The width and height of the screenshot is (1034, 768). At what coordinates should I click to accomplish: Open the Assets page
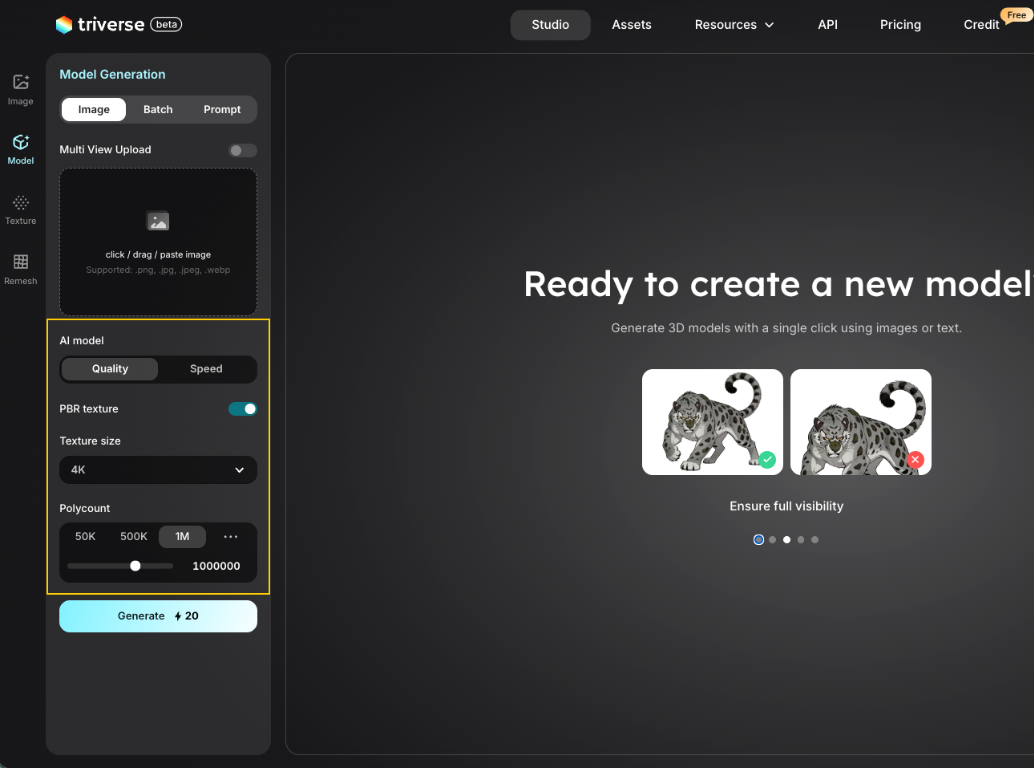coord(631,25)
